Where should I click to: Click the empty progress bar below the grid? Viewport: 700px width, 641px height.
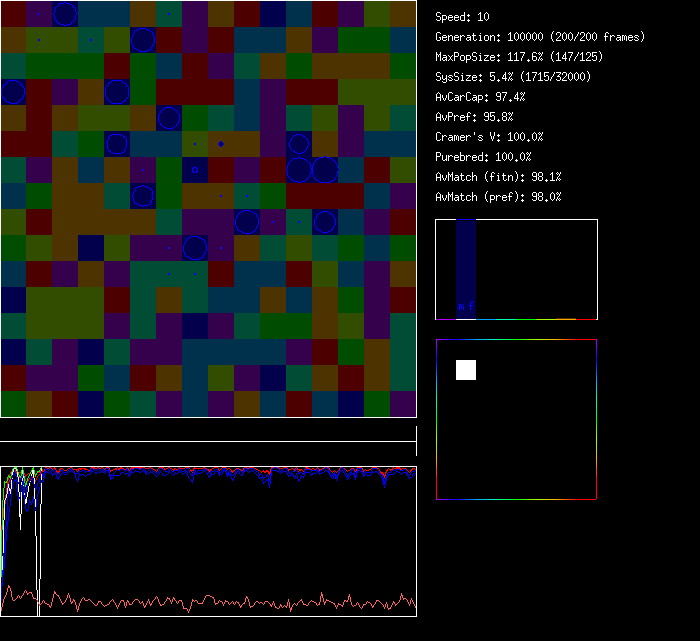(x=208, y=432)
